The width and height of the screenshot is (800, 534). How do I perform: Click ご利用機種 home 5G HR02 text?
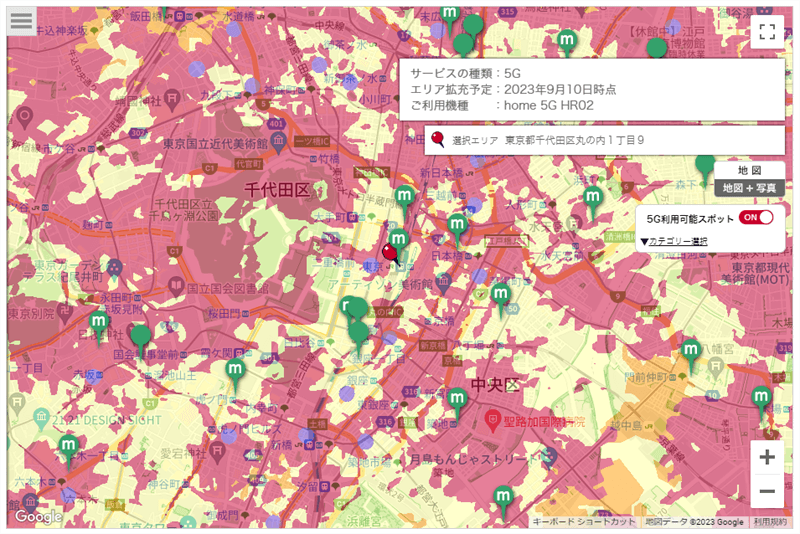click(502, 106)
